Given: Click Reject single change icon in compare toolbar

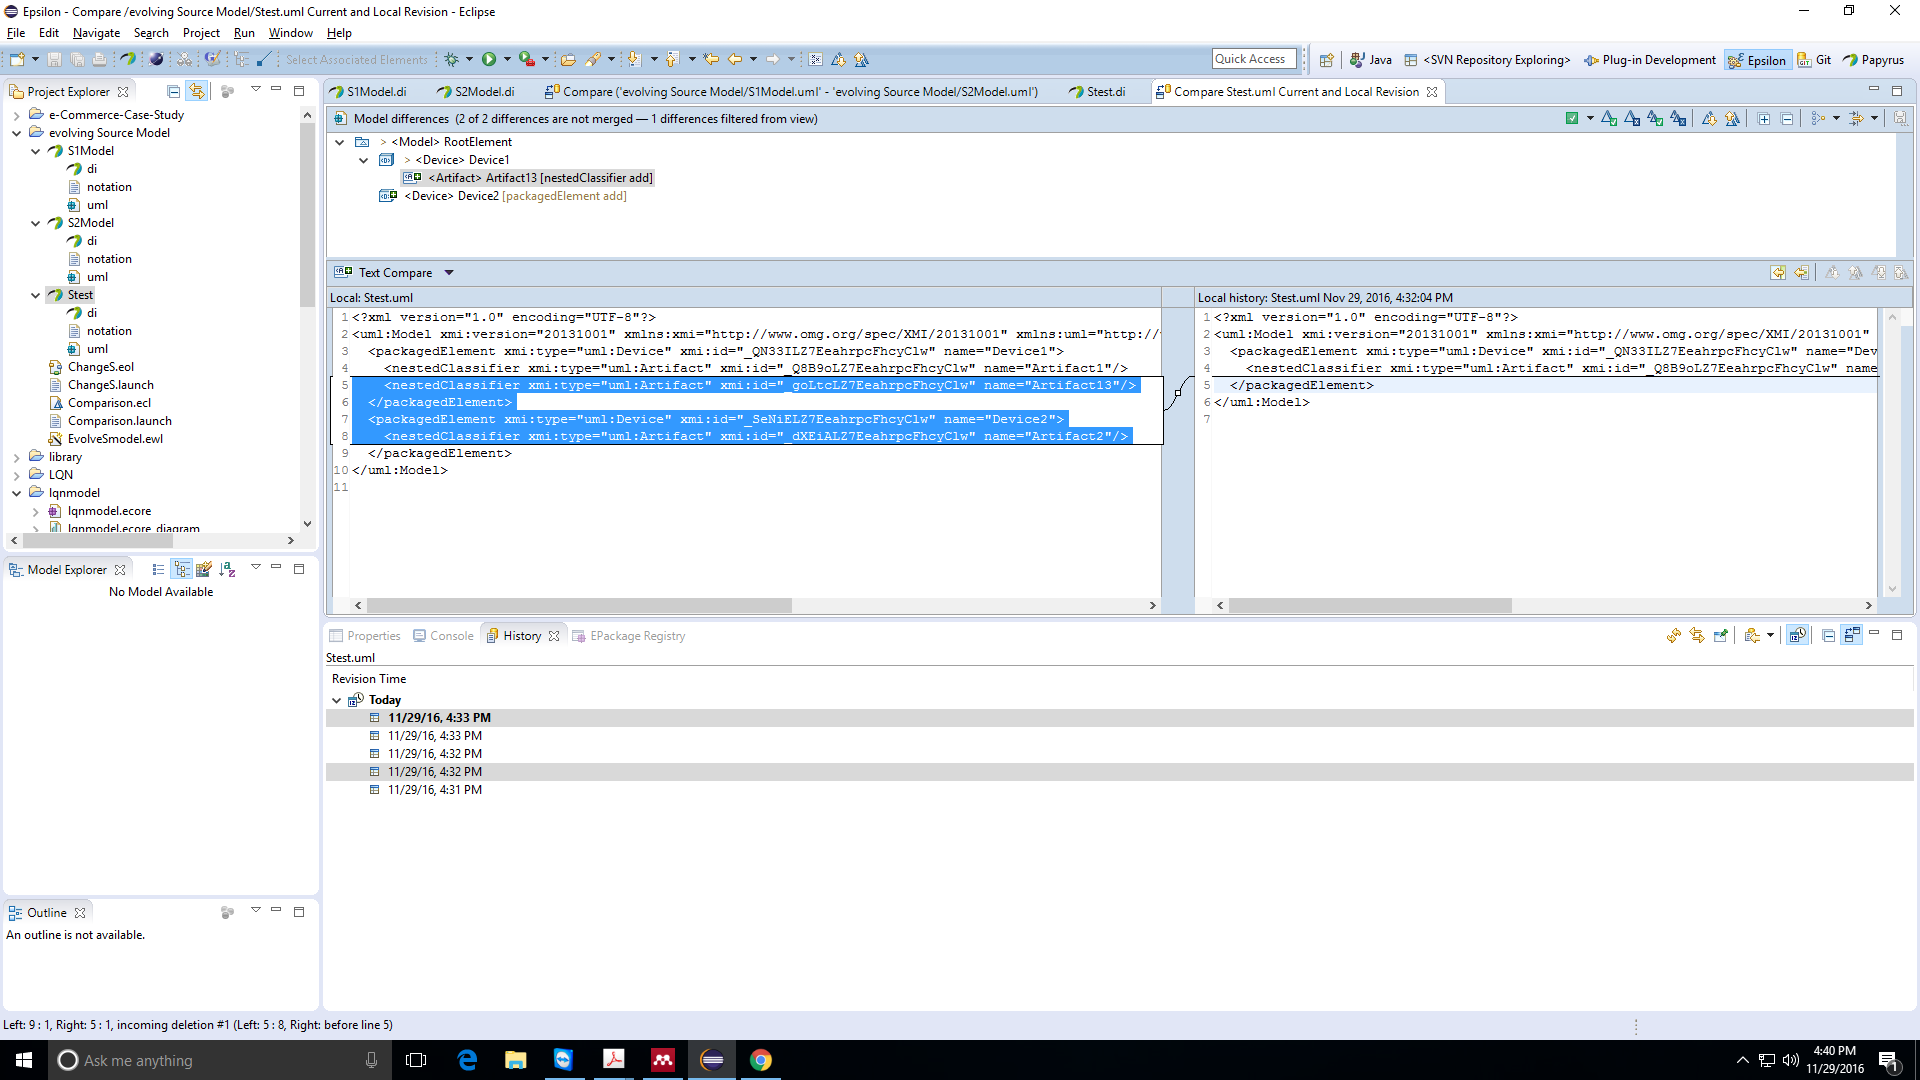Looking at the screenshot, I should 1632,119.
